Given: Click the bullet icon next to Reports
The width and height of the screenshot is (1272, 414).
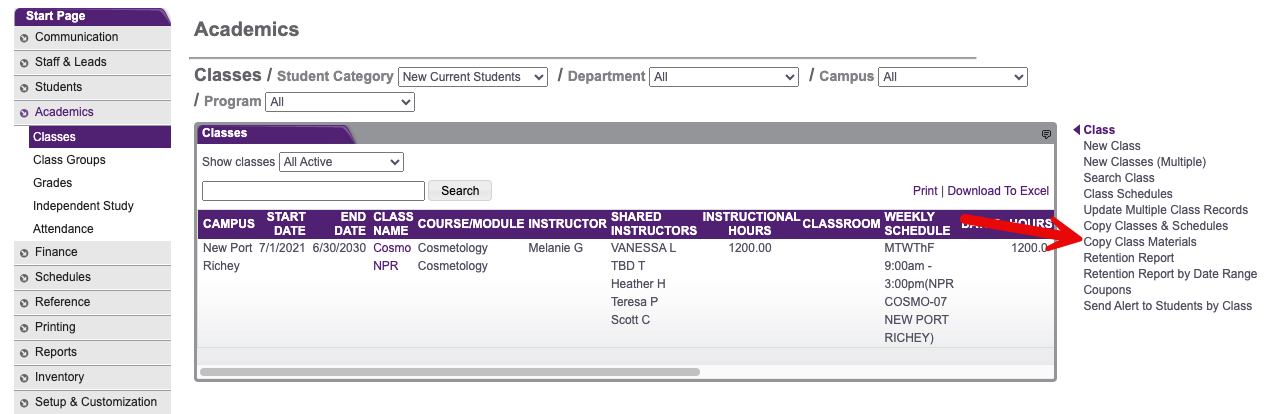Looking at the screenshot, I should [24, 353].
